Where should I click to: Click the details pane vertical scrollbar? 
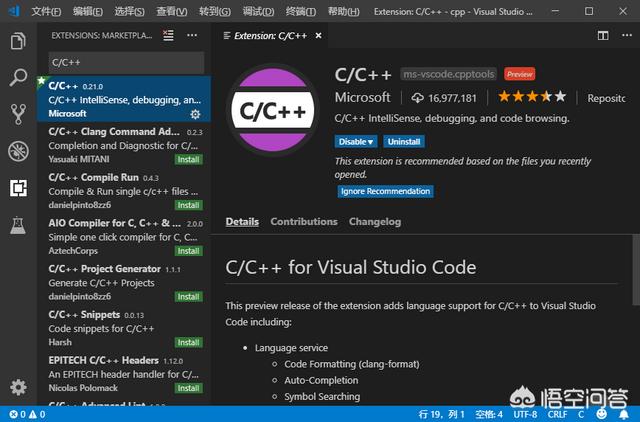pos(636,270)
